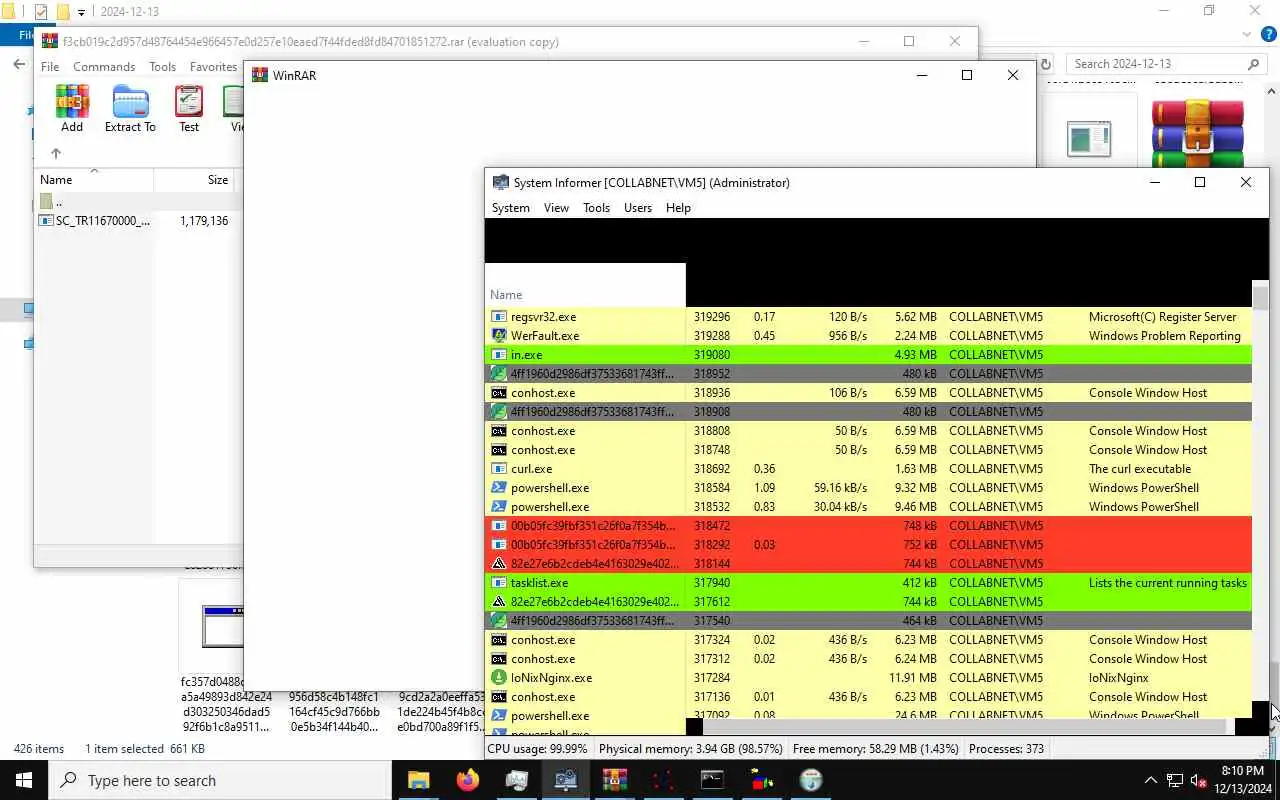Open the System menu in System Informer
The height and width of the screenshot is (800, 1280).
pos(510,208)
